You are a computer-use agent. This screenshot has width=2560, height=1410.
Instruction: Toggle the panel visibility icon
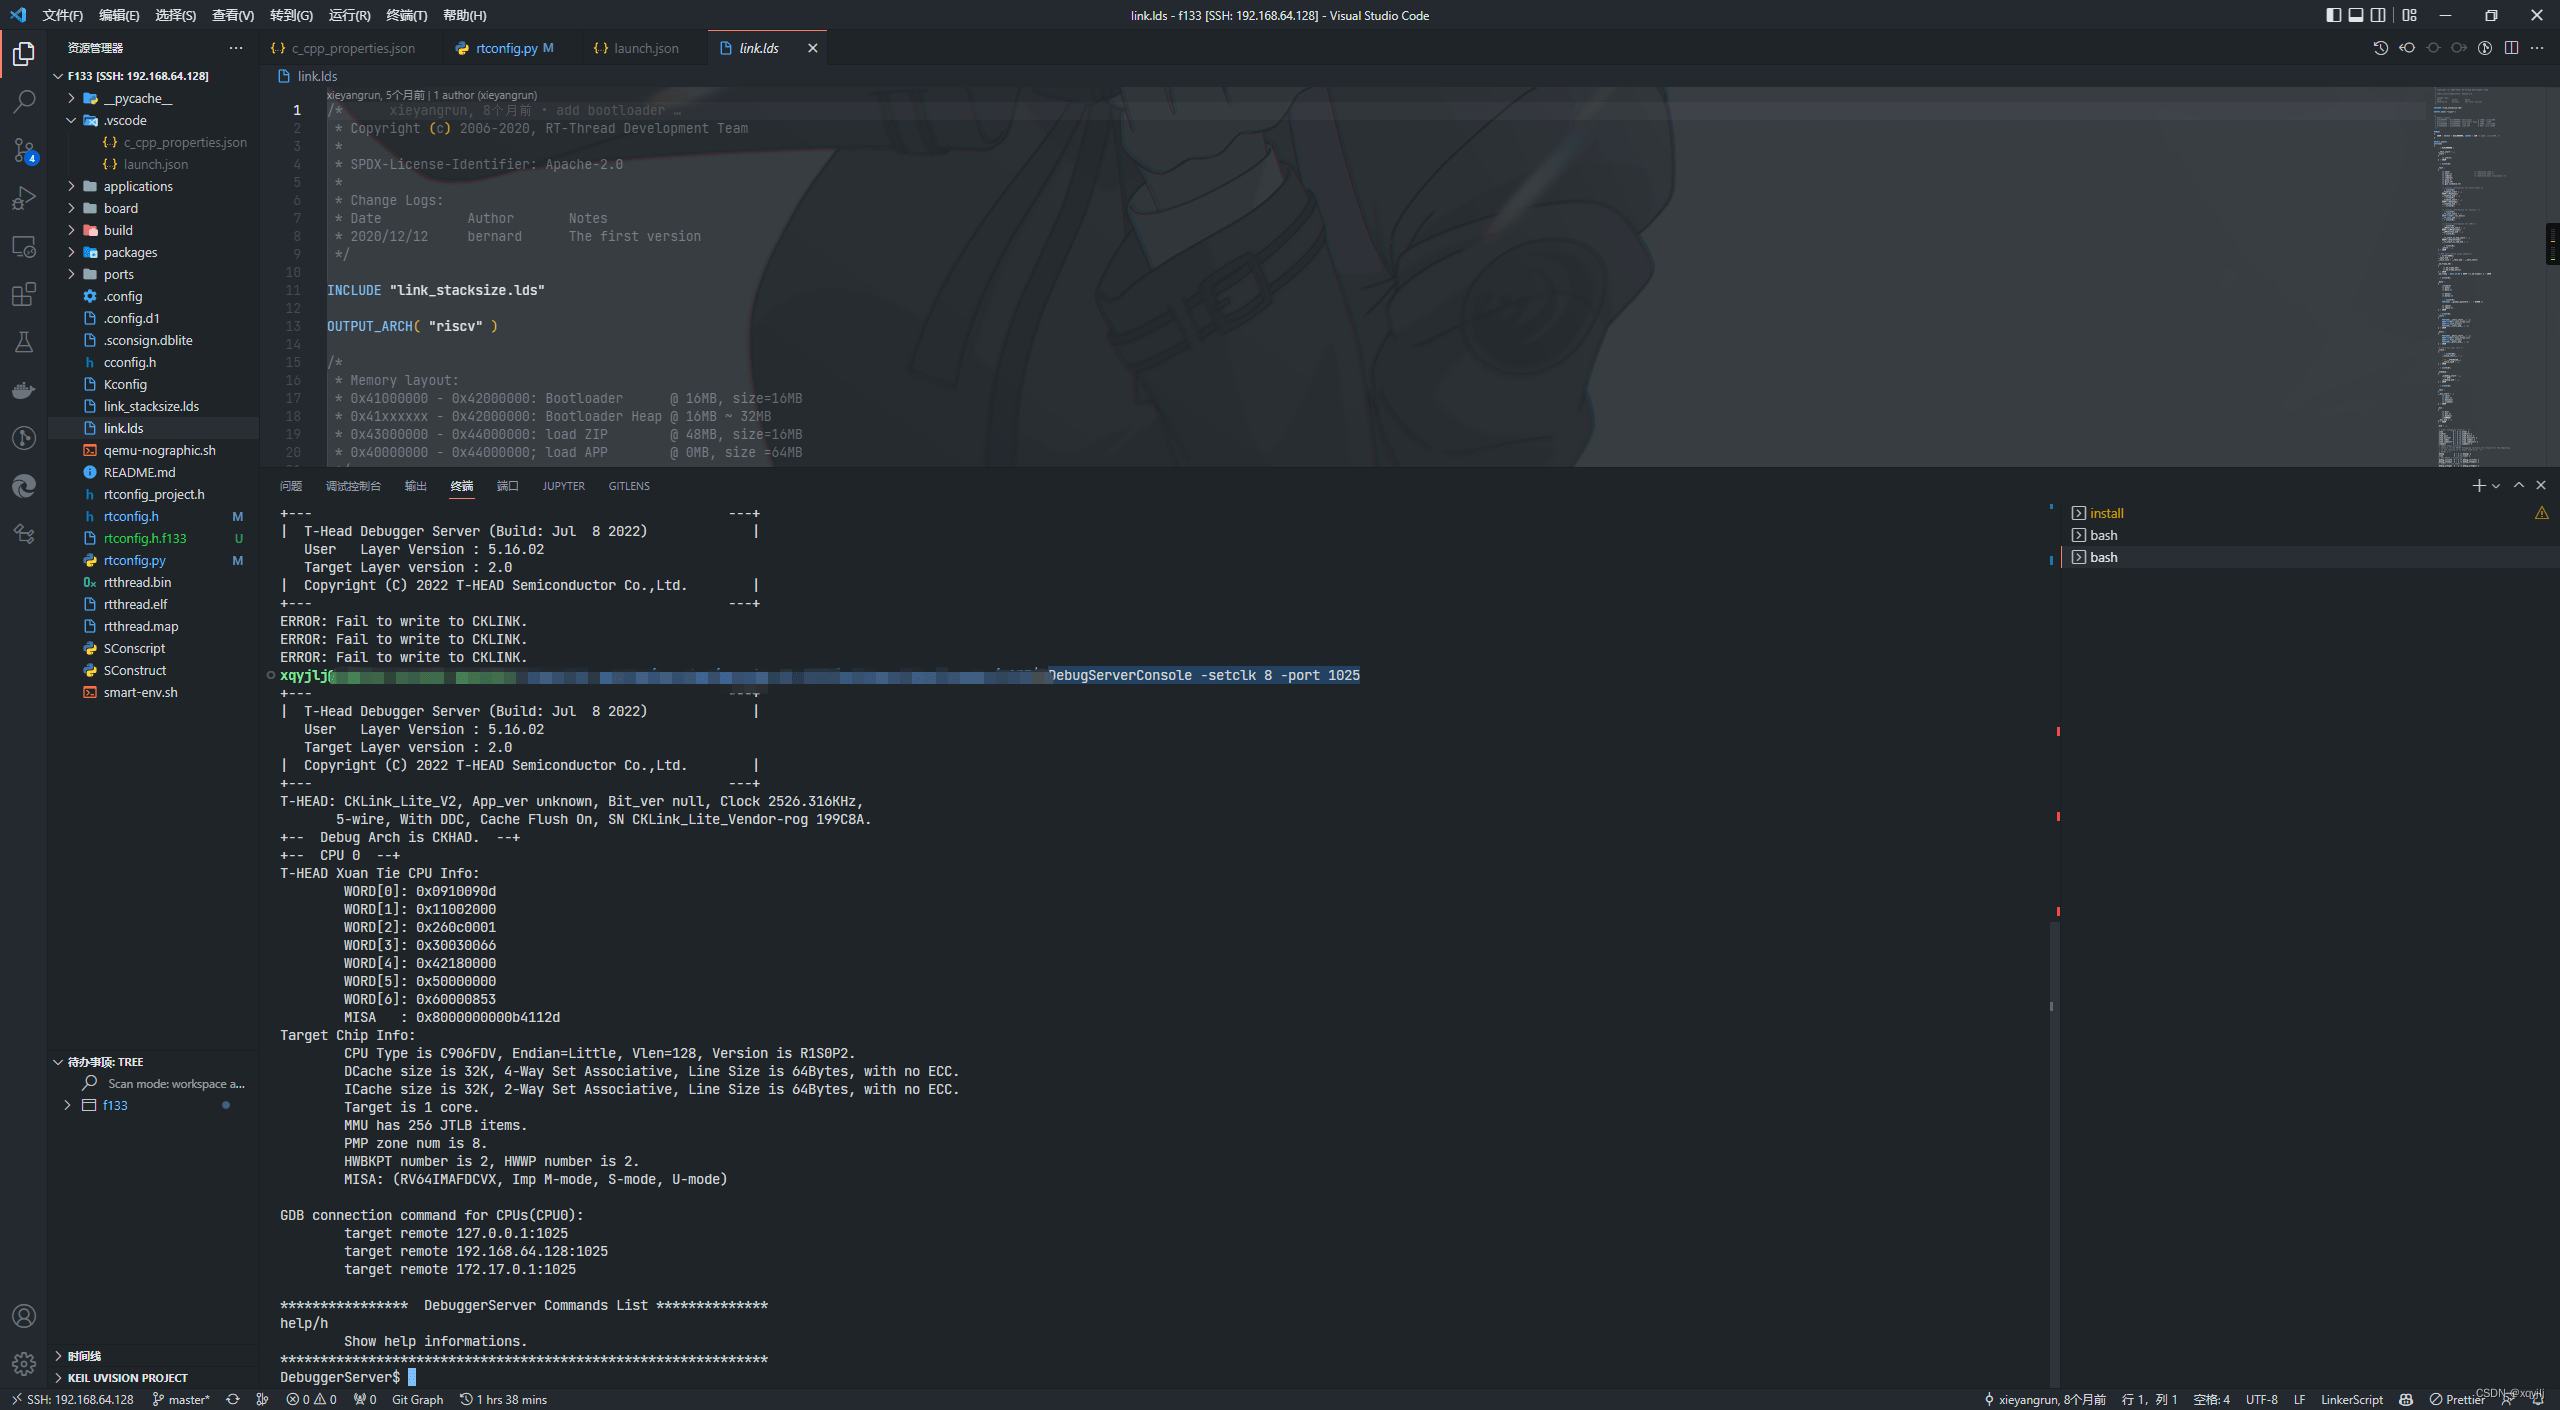click(x=2355, y=15)
